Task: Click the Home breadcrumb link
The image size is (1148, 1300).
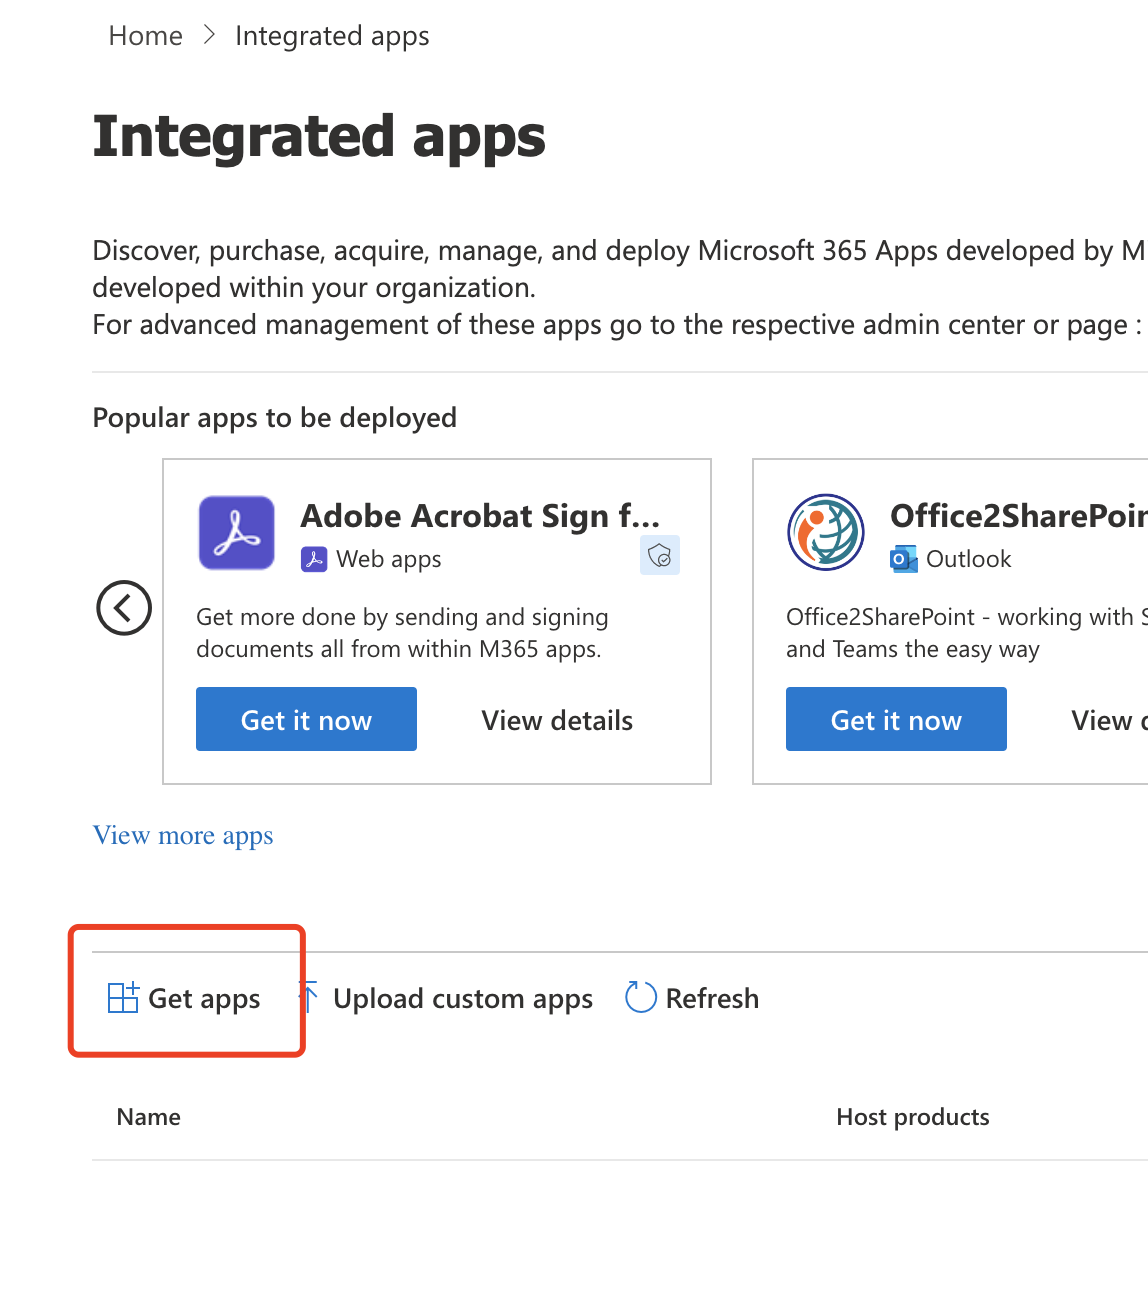Action: click(x=145, y=36)
